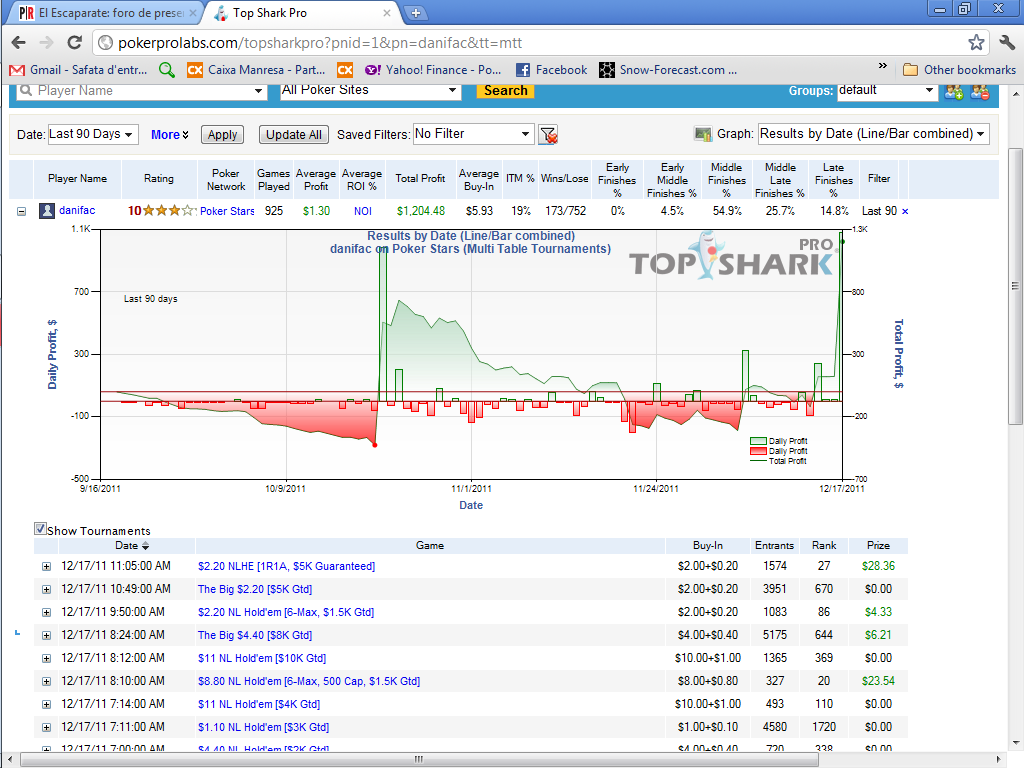This screenshot has height=768, width=1024.
Task: Open $11 NL Hold'em [$10K Gtd] link
Action: 262,658
